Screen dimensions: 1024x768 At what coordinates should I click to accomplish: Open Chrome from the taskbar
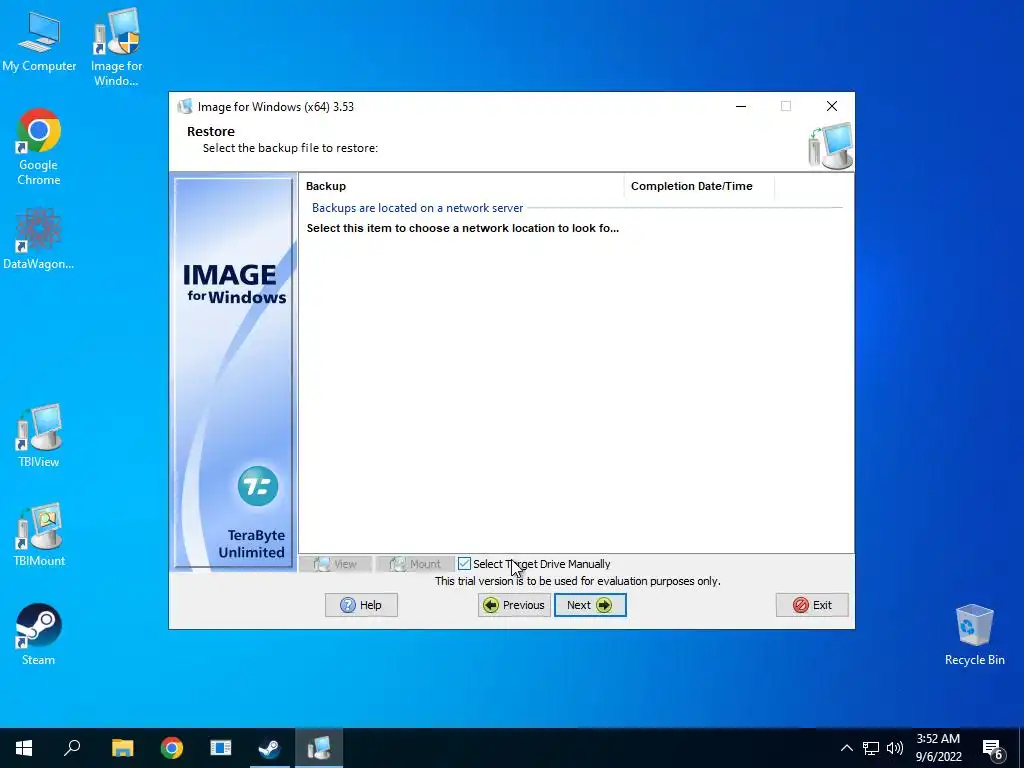click(172, 748)
